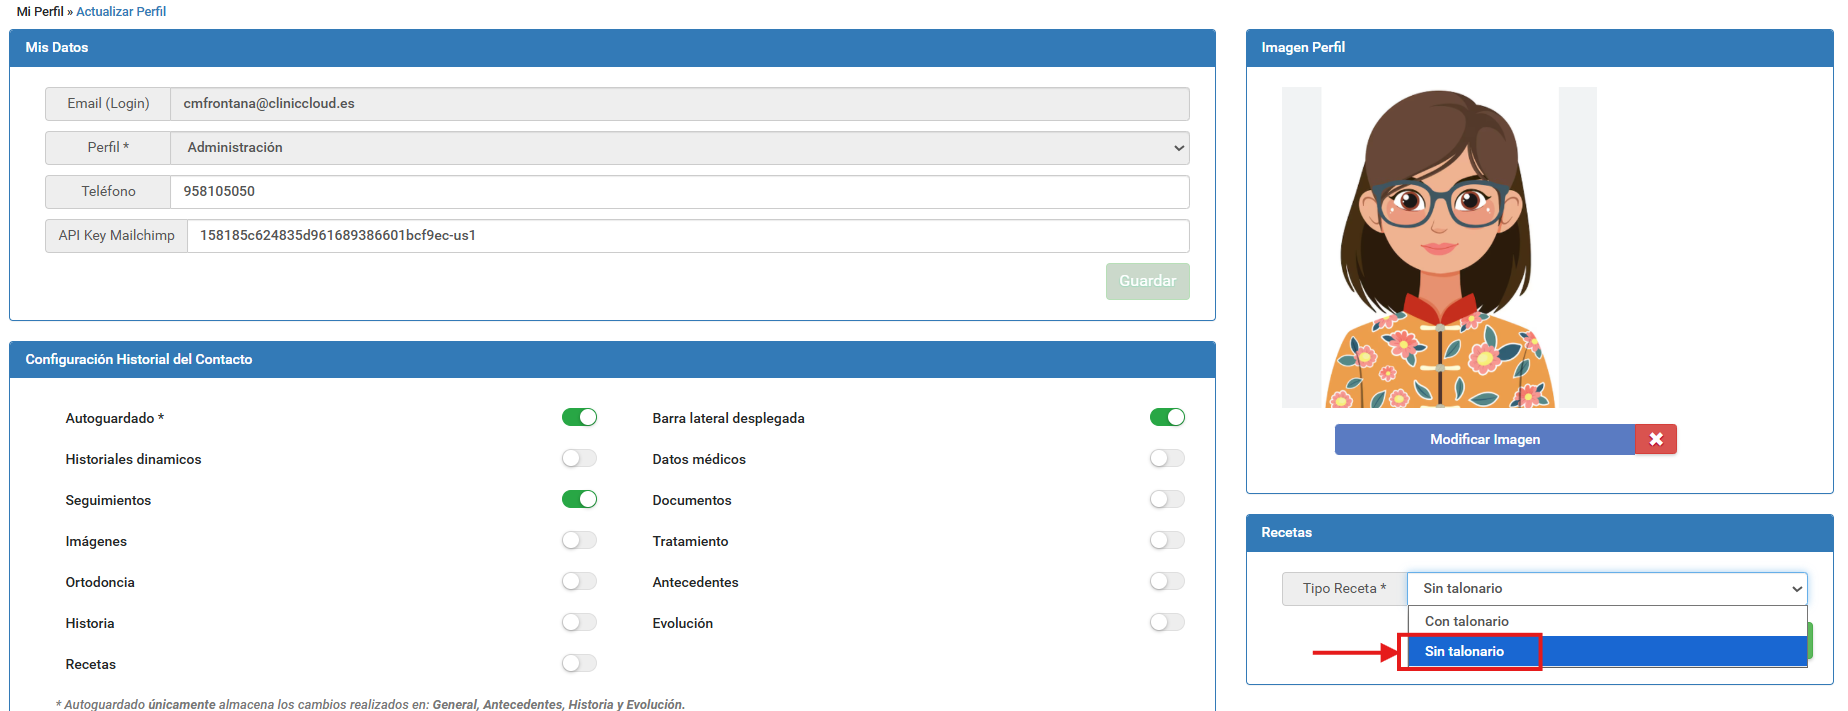Click the Guardar button
The image size is (1848, 711).
1147,281
